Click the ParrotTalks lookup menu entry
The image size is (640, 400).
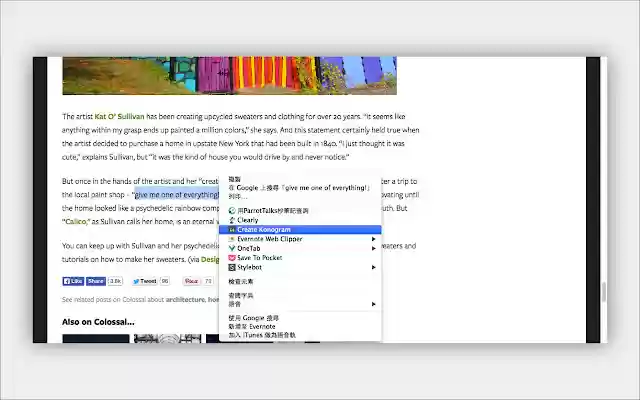click(x=300, y=211)
